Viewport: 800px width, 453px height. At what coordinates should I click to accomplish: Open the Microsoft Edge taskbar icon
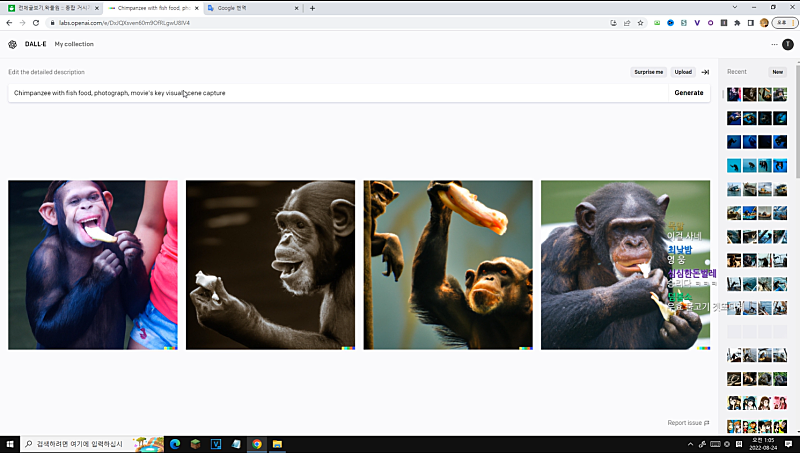pos(173,443)
